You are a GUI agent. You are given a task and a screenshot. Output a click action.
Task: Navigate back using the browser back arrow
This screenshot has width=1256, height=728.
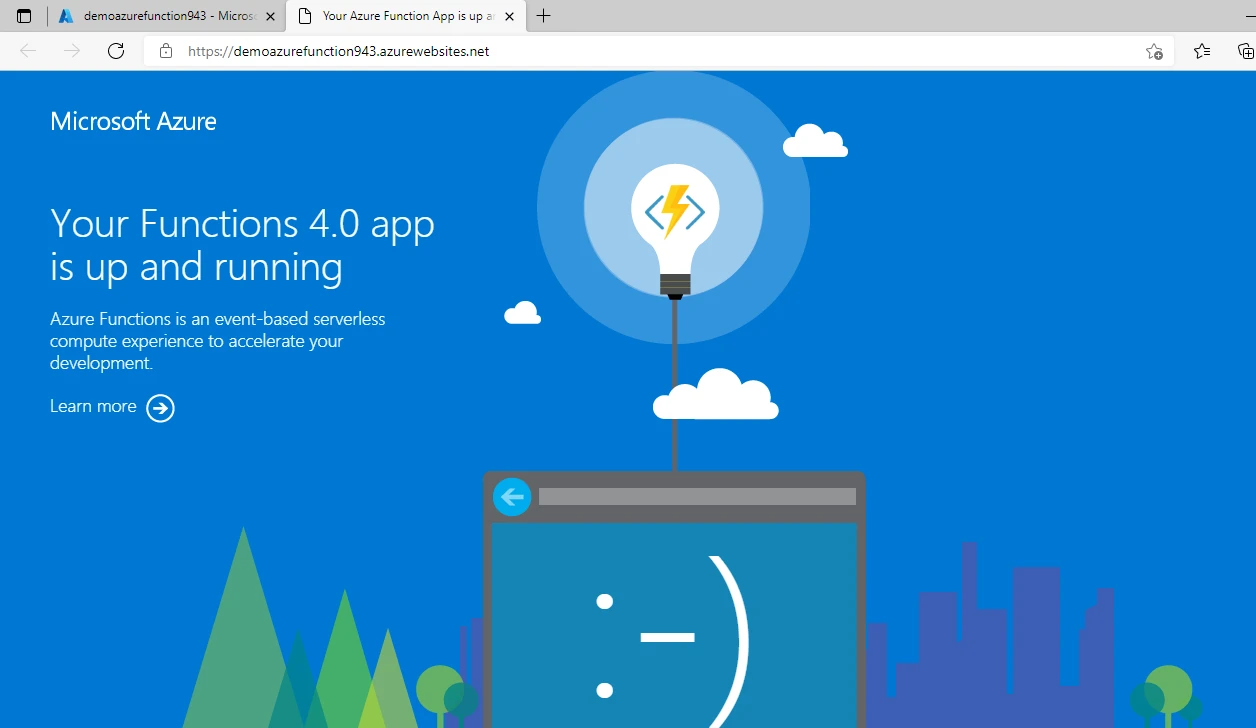[x=27, y=51]
